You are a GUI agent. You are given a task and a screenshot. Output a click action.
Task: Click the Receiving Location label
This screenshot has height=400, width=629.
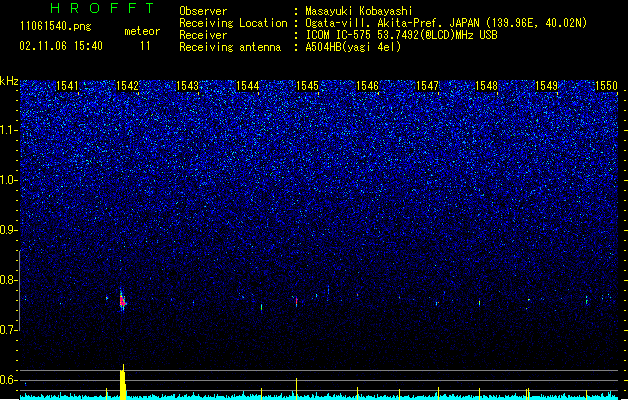233,23
